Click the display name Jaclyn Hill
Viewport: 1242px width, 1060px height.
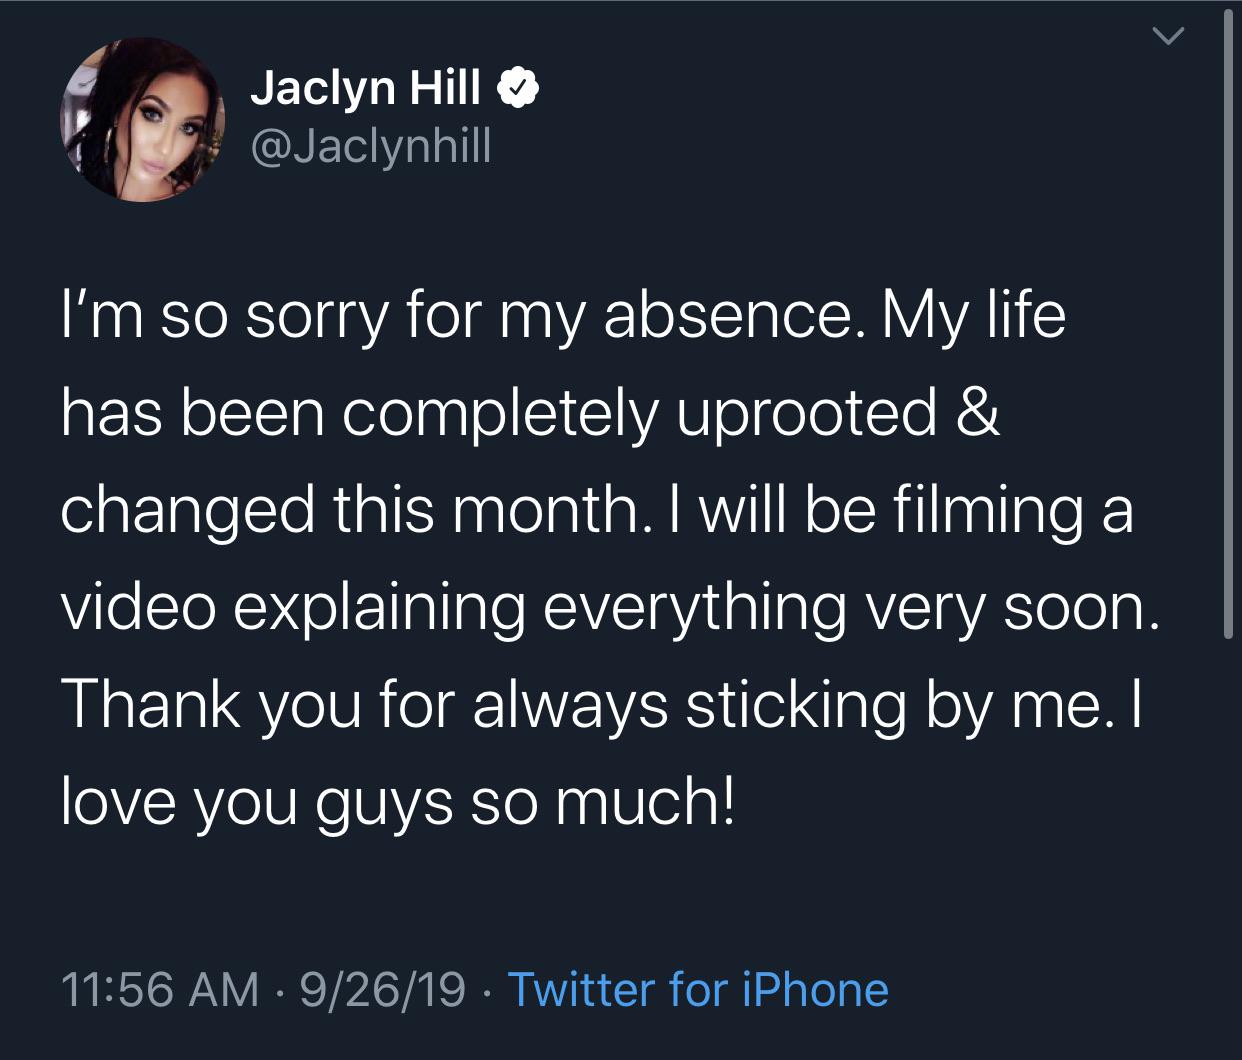click(x=365, y=87)
